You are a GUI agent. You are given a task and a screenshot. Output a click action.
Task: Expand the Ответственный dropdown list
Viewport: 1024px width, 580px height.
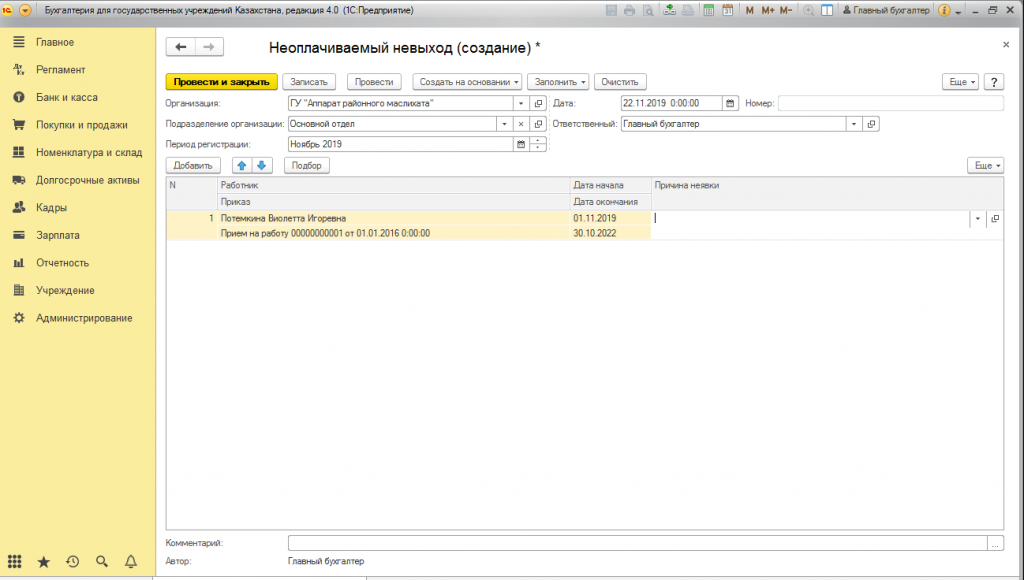854,124
